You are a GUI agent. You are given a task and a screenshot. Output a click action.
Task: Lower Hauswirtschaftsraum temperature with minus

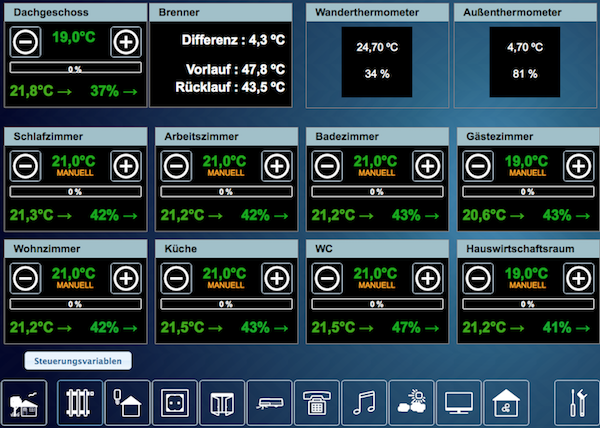pyautogui.click(x=478, y=278)
